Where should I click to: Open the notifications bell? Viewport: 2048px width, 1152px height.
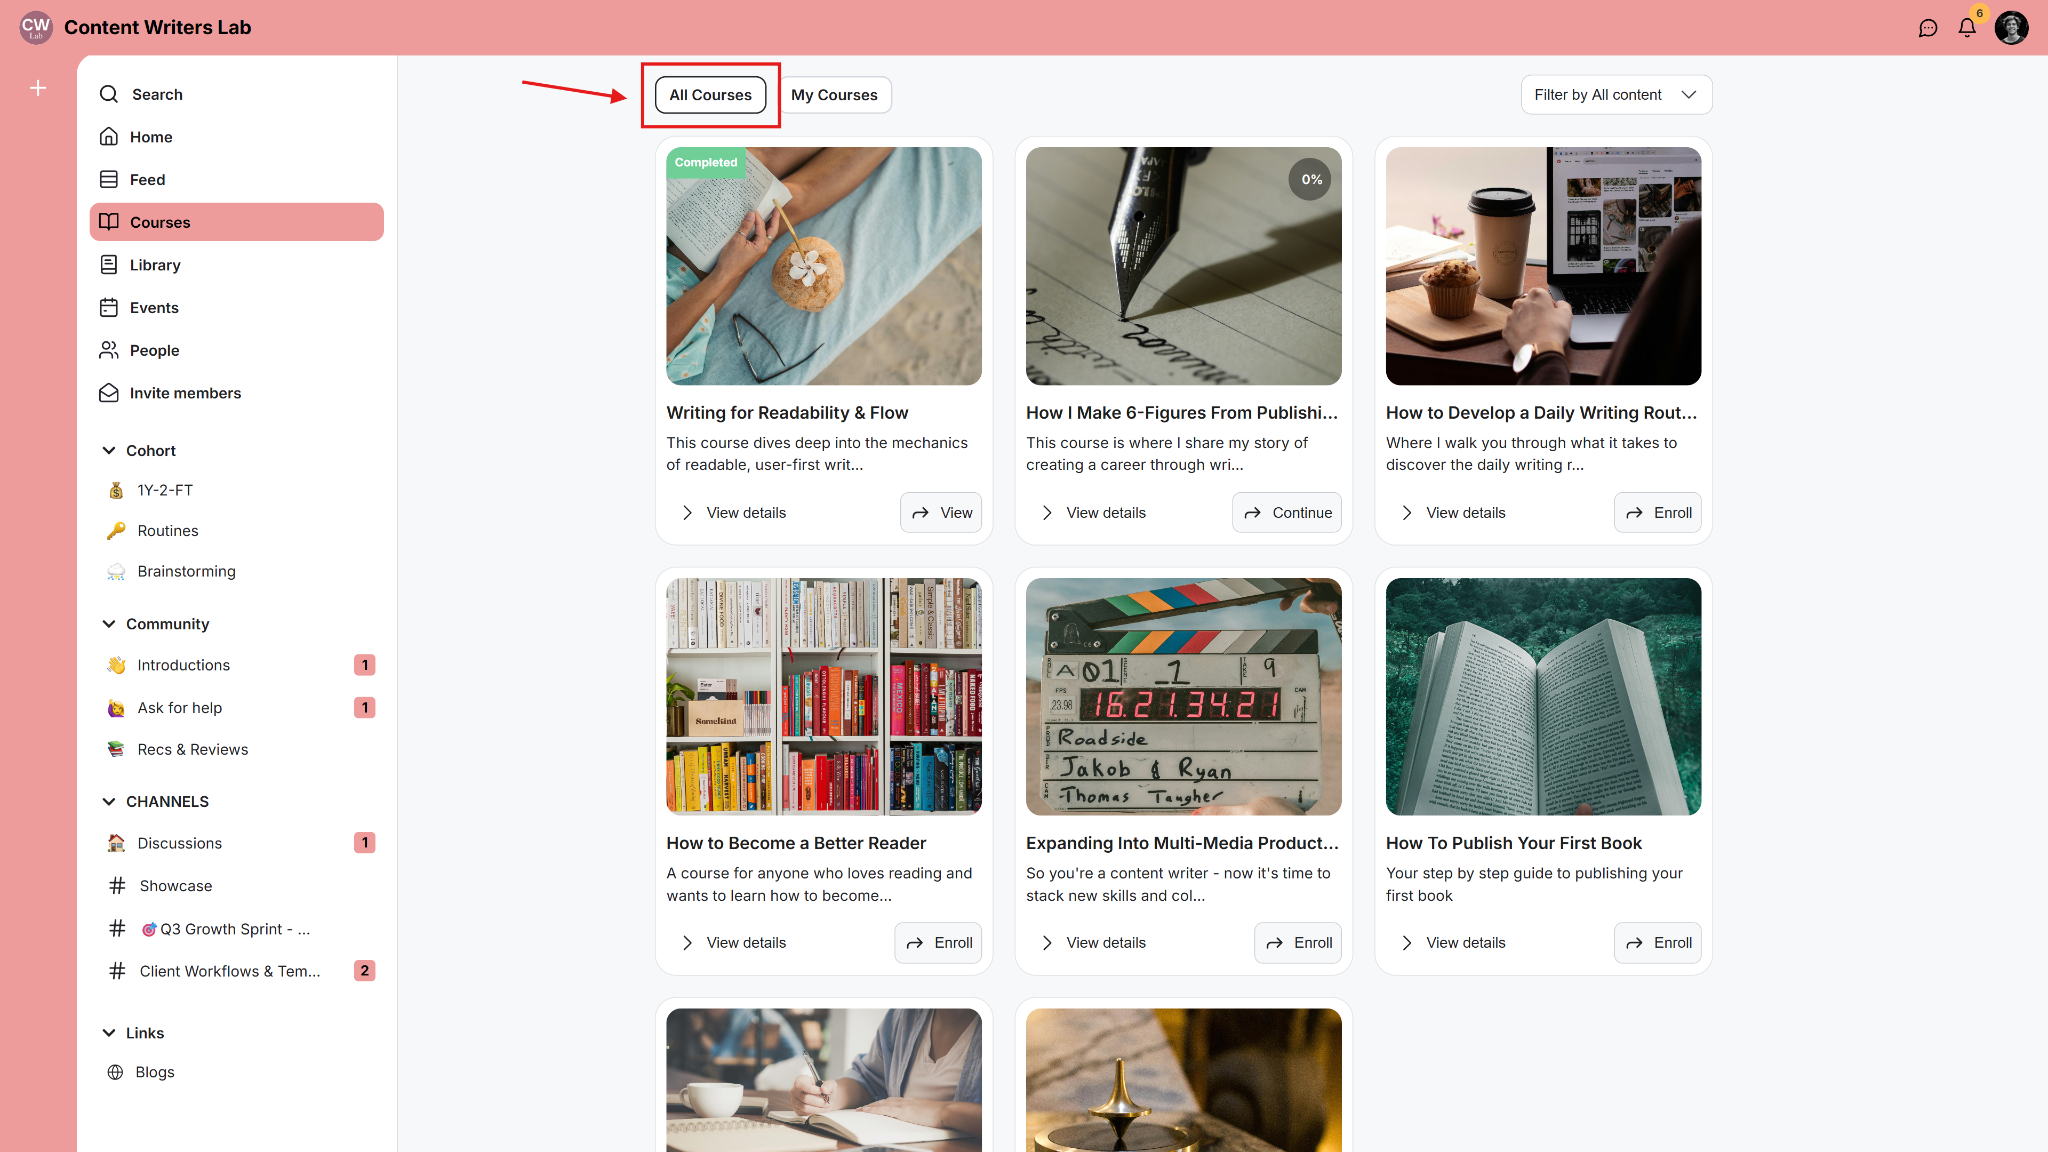1967,28
